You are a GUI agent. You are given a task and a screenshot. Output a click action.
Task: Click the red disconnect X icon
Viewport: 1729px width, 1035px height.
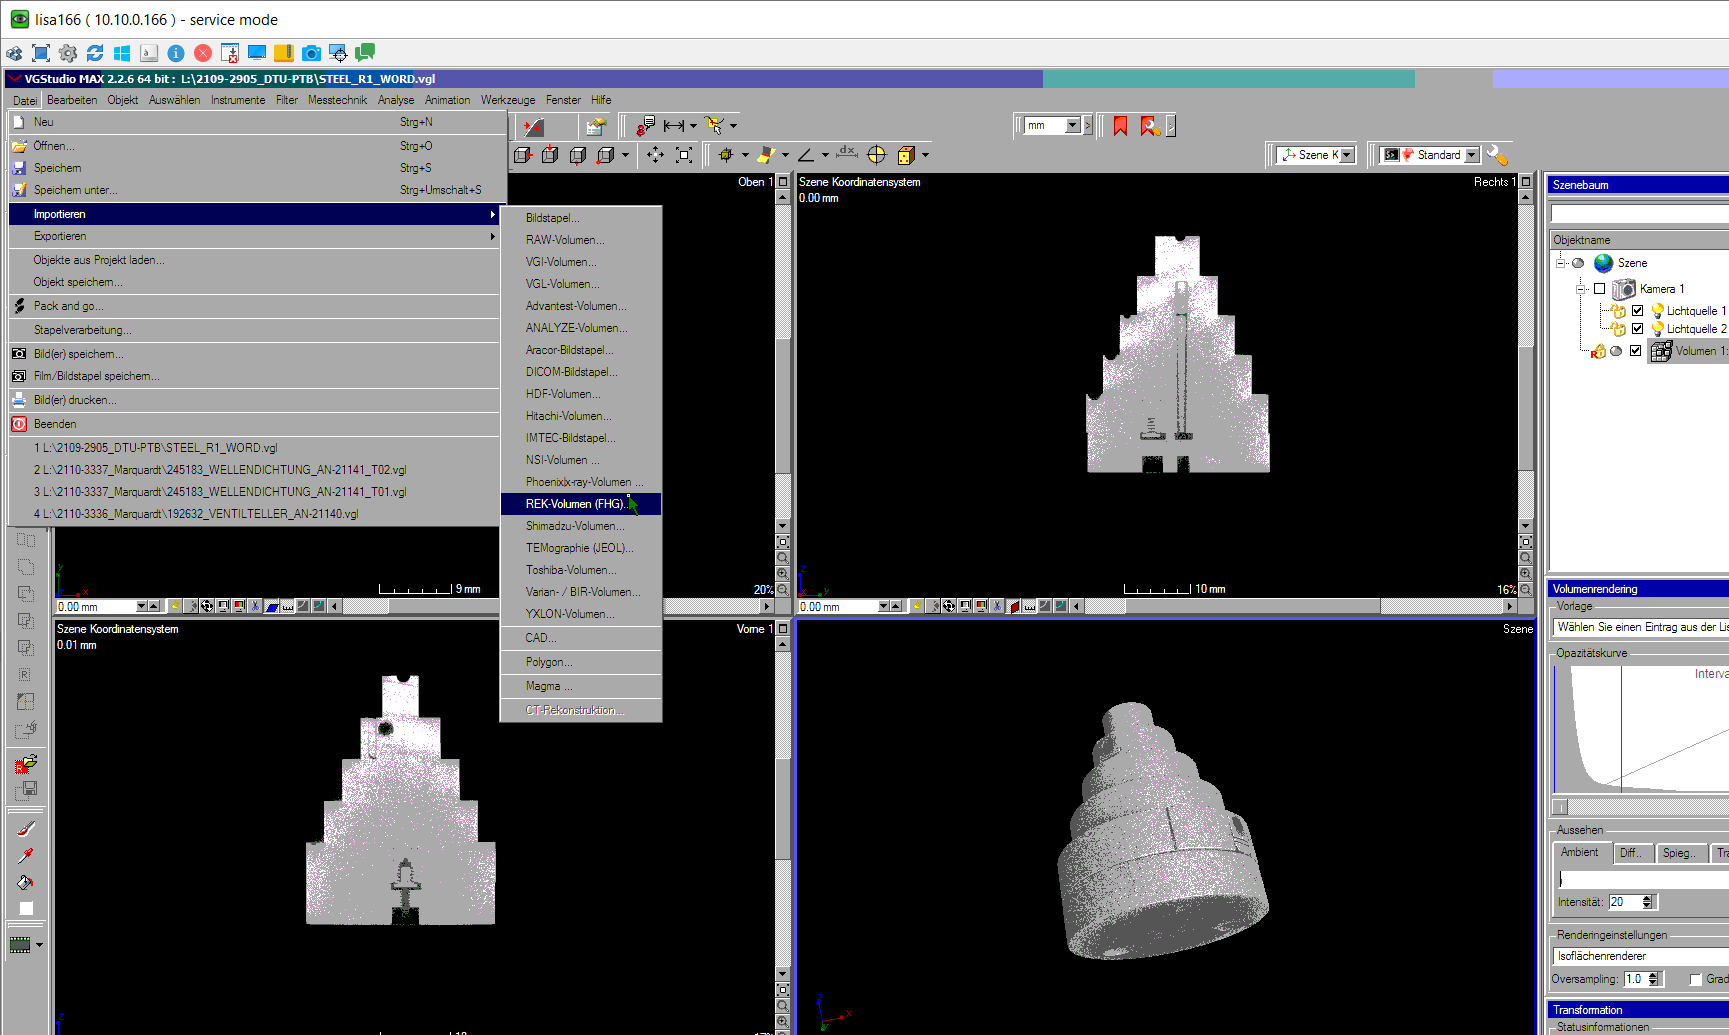click(x=203, y=53)
